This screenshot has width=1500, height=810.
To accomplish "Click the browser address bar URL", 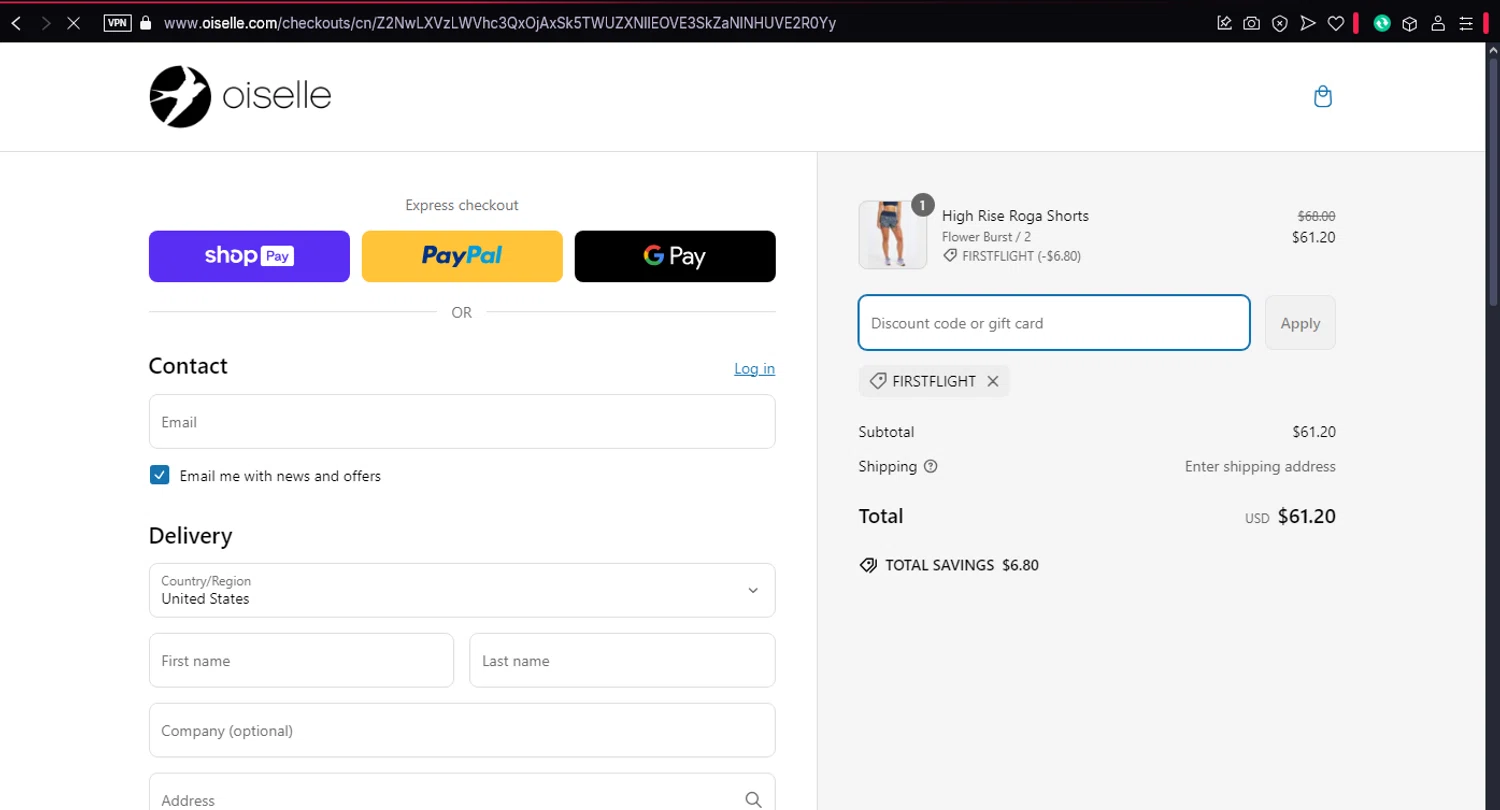I will click(500, 22).
